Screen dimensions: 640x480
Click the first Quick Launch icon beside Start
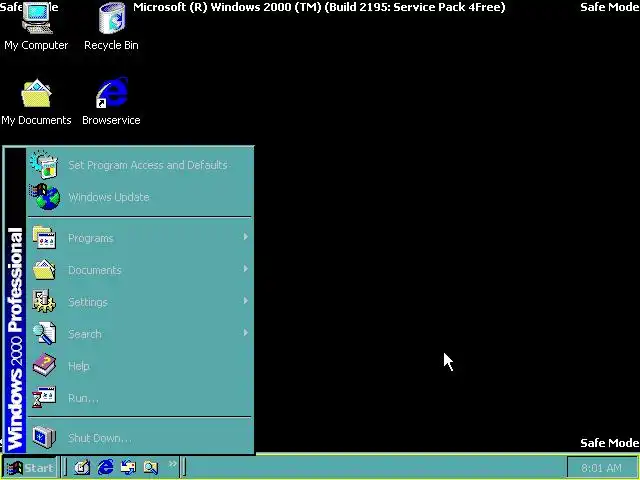(x=82, y=467)
